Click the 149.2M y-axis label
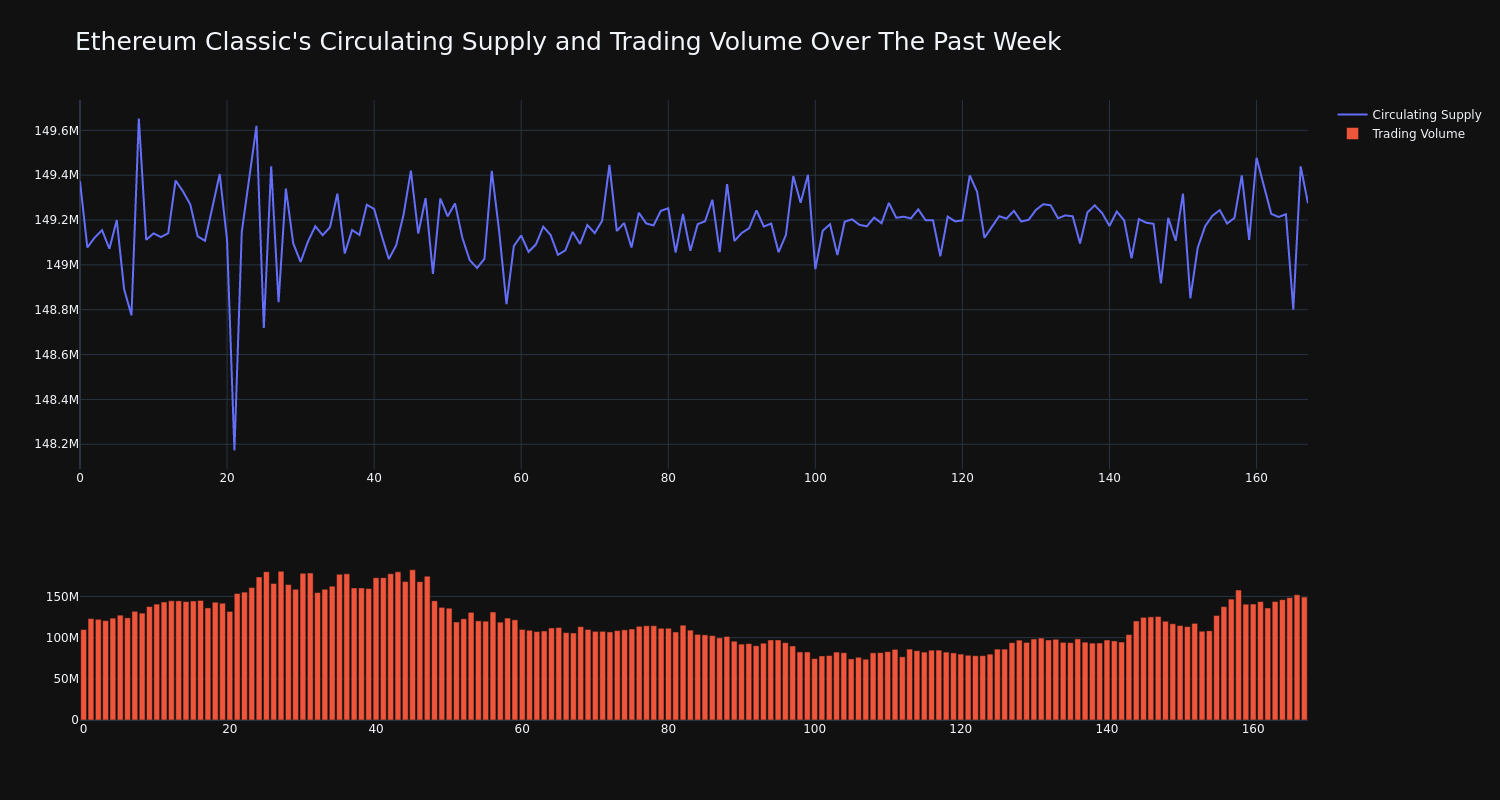 click(56, 220)
